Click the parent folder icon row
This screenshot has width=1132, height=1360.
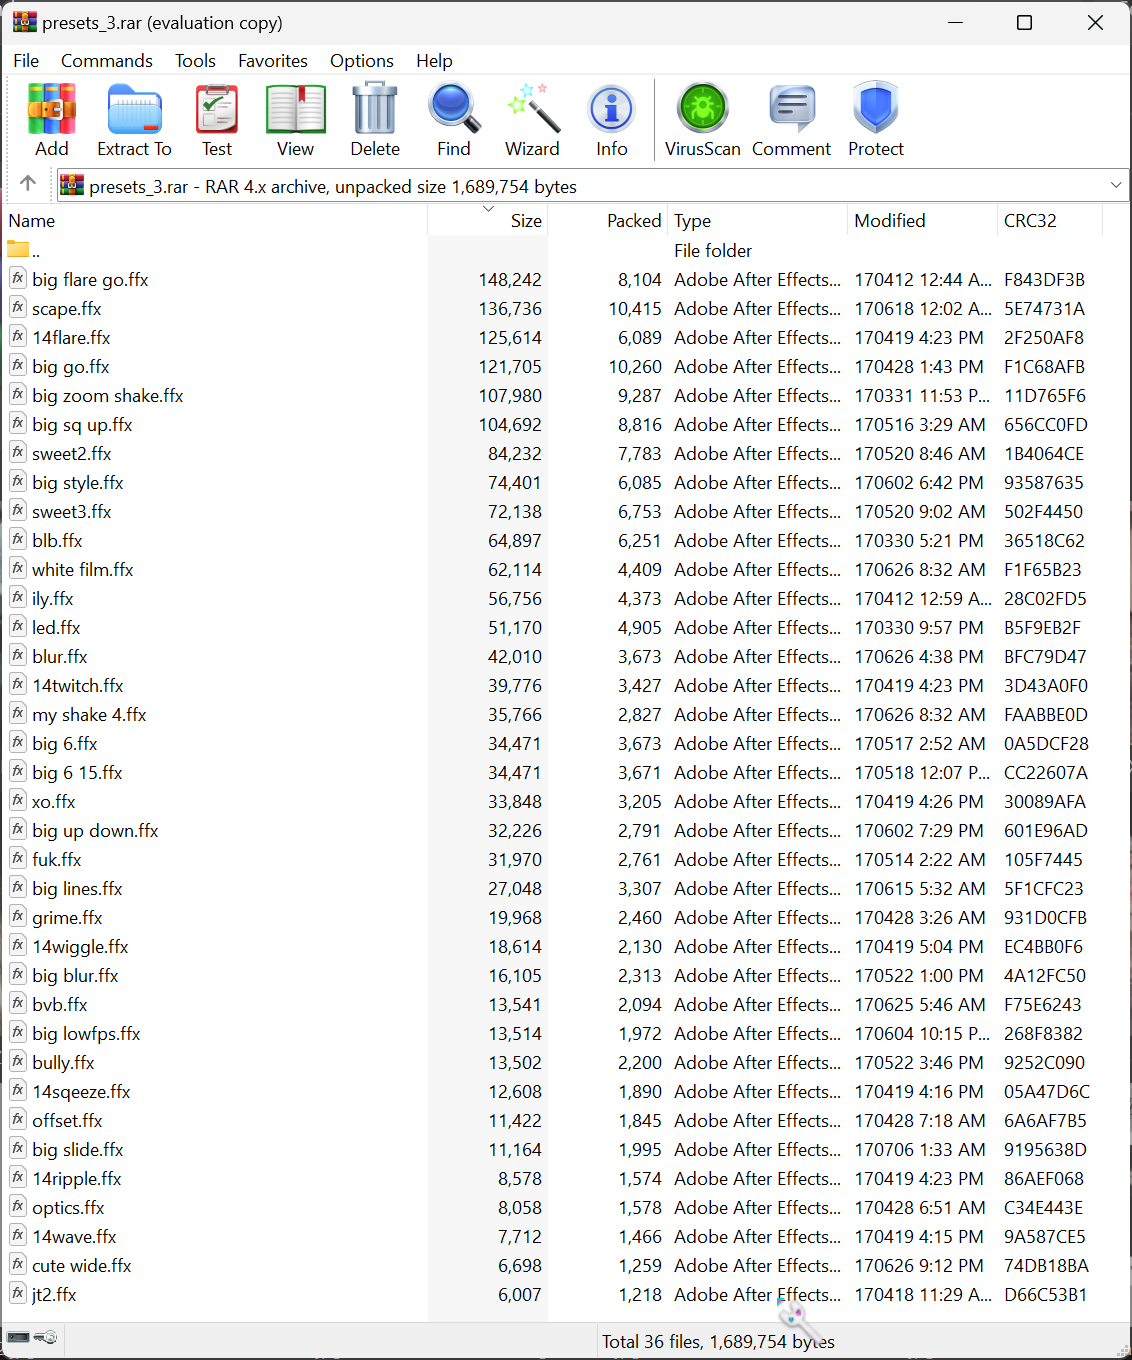pos(18,249)
